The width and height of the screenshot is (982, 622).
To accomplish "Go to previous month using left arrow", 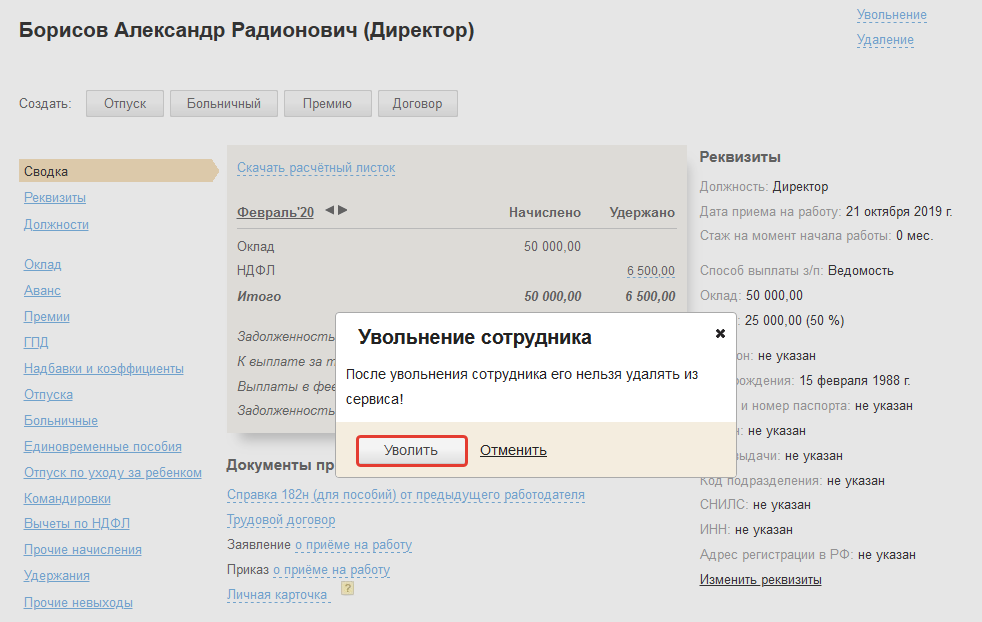I will tap(329, 210).
